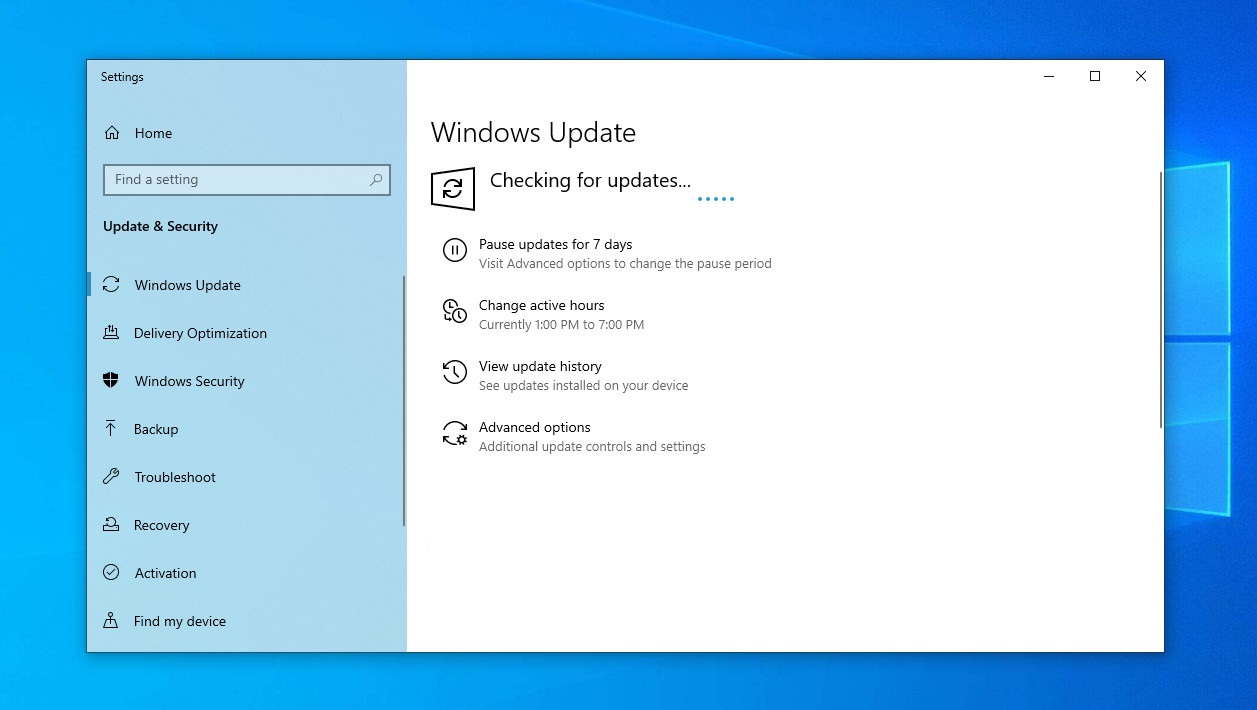
Task: Click the Activation checkmark circle icon
Action: pyautogui.click(x=111, y=573)
